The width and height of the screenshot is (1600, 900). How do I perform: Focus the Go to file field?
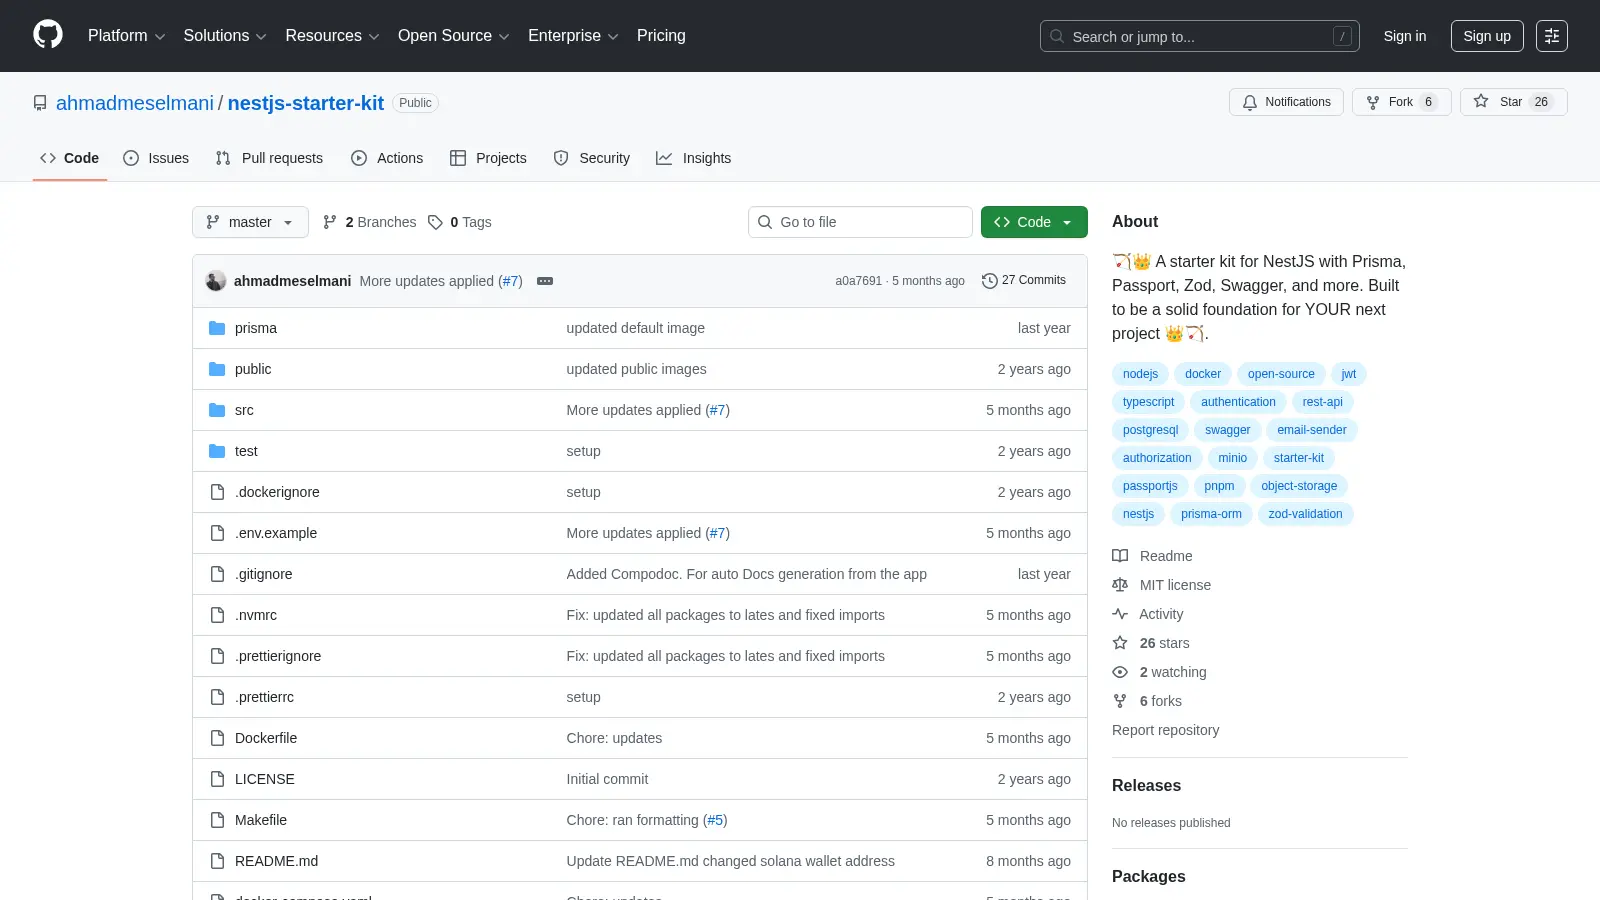(x=860, y=222)
